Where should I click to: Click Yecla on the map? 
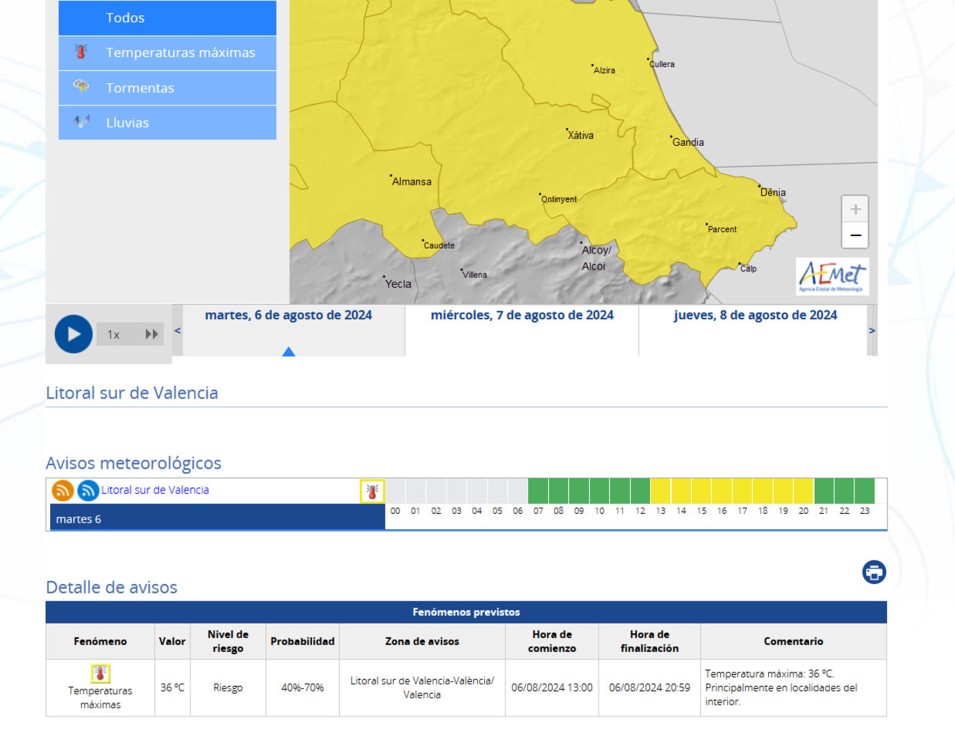tap(398, 283)
